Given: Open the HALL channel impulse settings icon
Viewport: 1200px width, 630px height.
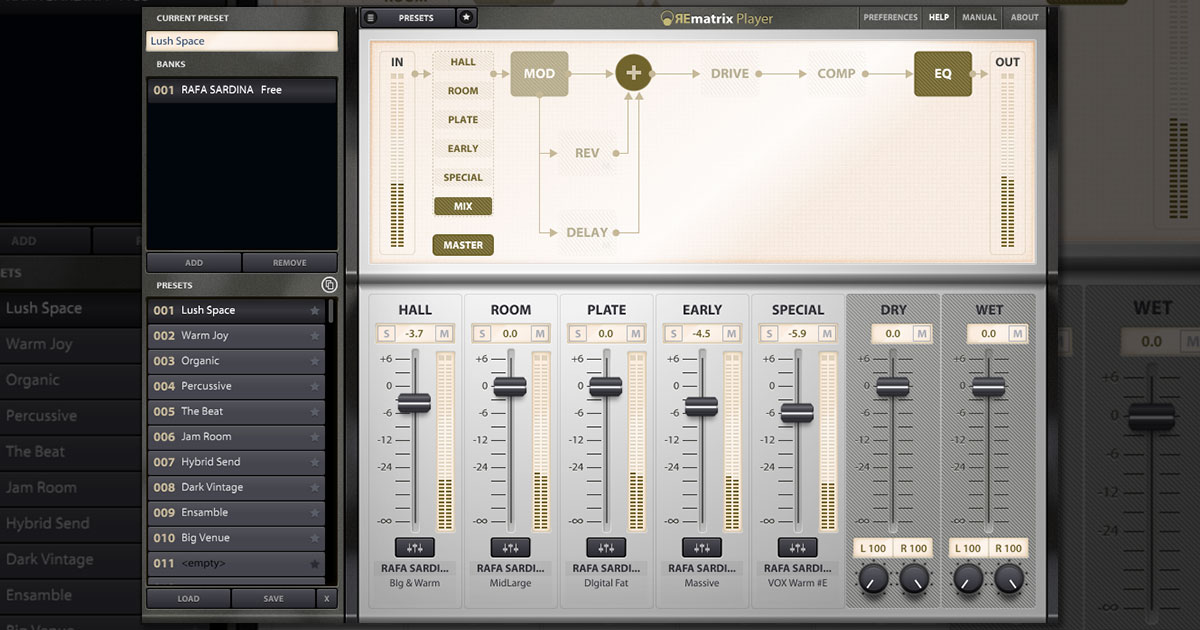Looking at the screenshot, I should (414, 547).
